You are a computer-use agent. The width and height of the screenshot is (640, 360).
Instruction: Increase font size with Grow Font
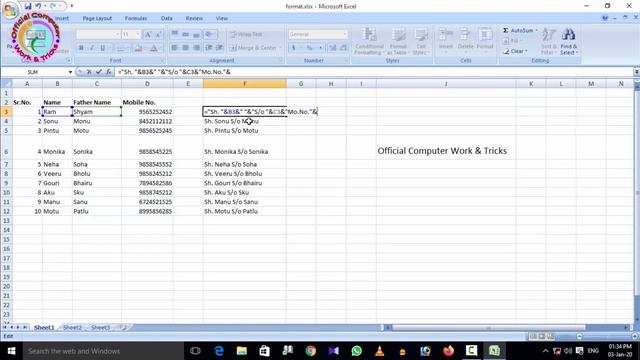coord(148,35)
